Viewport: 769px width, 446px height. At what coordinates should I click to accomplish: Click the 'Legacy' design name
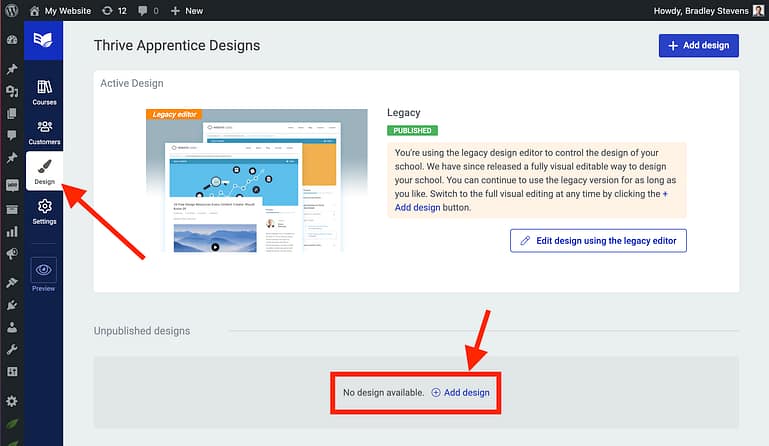pyautogui.click(x=404, y=113)
